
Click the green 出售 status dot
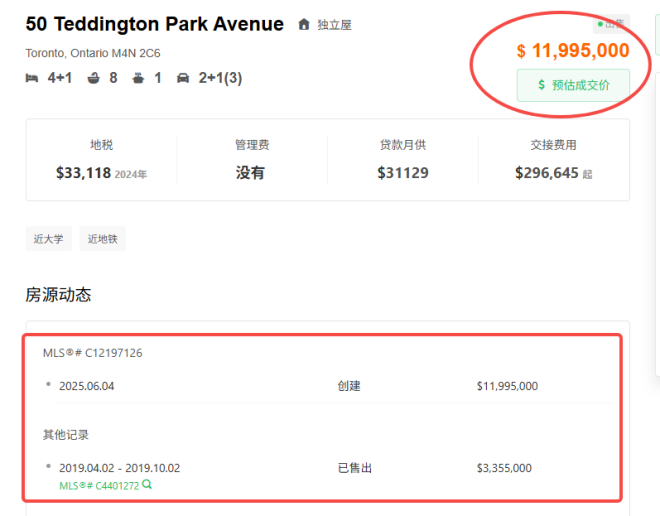(x=601, y=23)
